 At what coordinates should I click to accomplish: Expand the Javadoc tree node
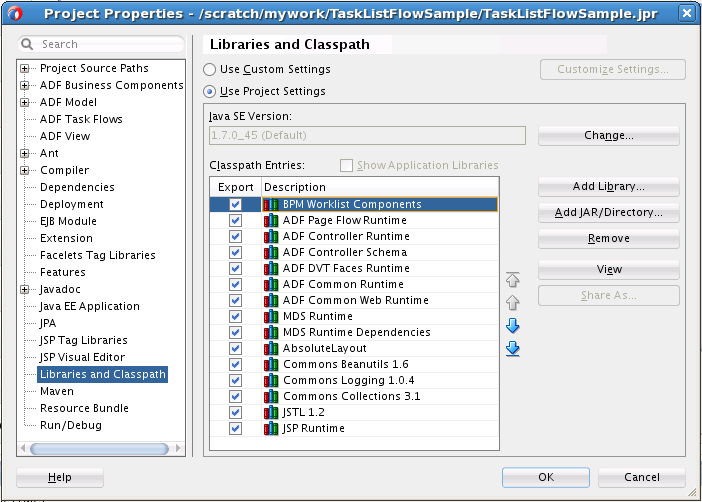(x=25, y=290)
